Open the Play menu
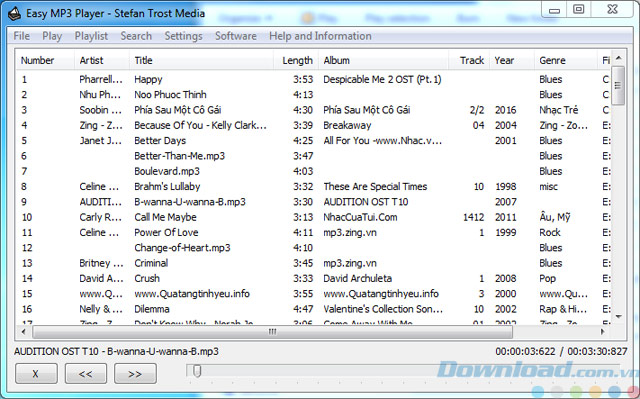Viewport: 640px width, 399px height. click(x=52, y=36)
